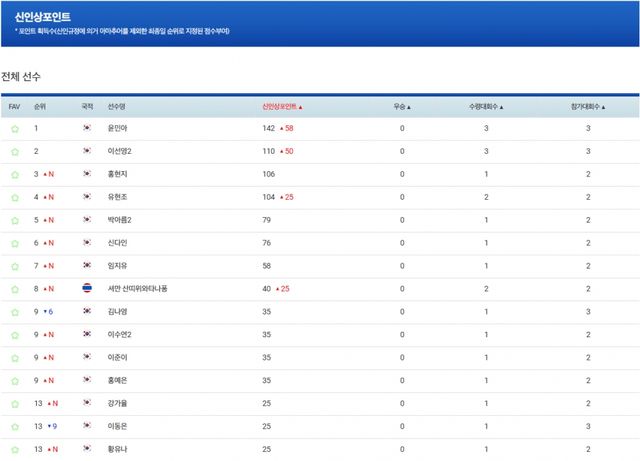Open player 이수연2's profile link

point(120,335)
